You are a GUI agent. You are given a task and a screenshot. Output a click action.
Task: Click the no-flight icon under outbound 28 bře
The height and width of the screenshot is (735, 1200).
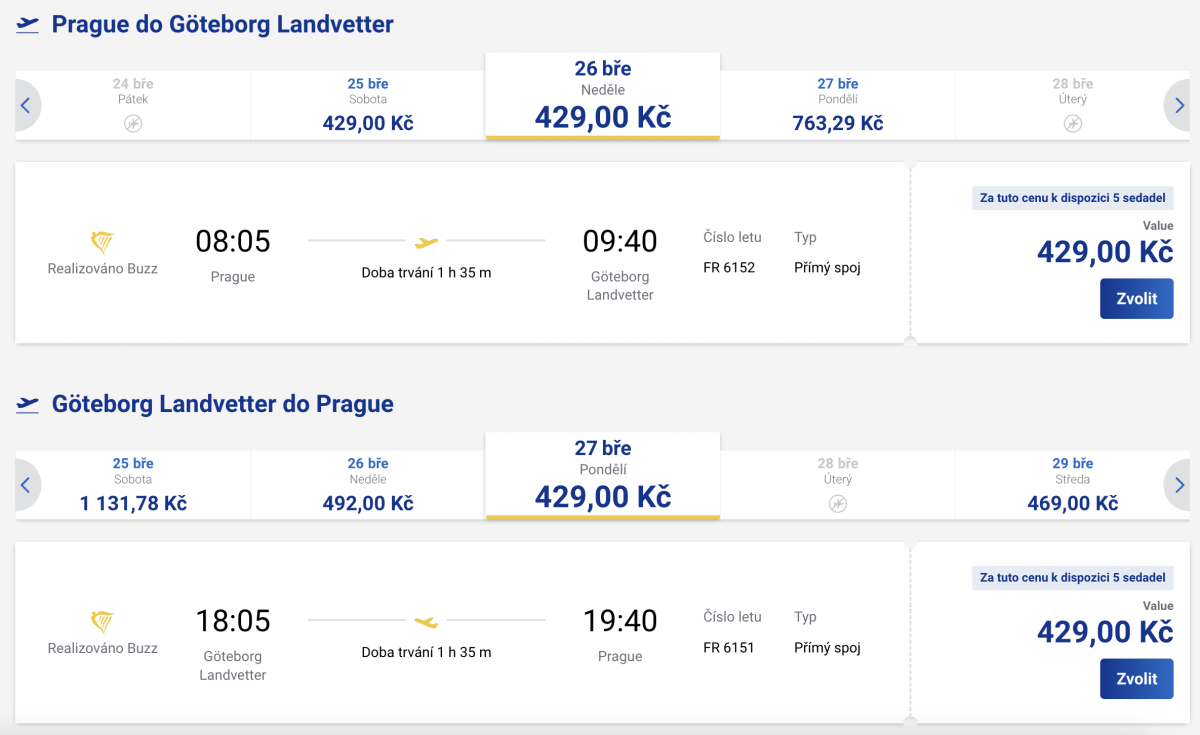[x=1072, y=123]
